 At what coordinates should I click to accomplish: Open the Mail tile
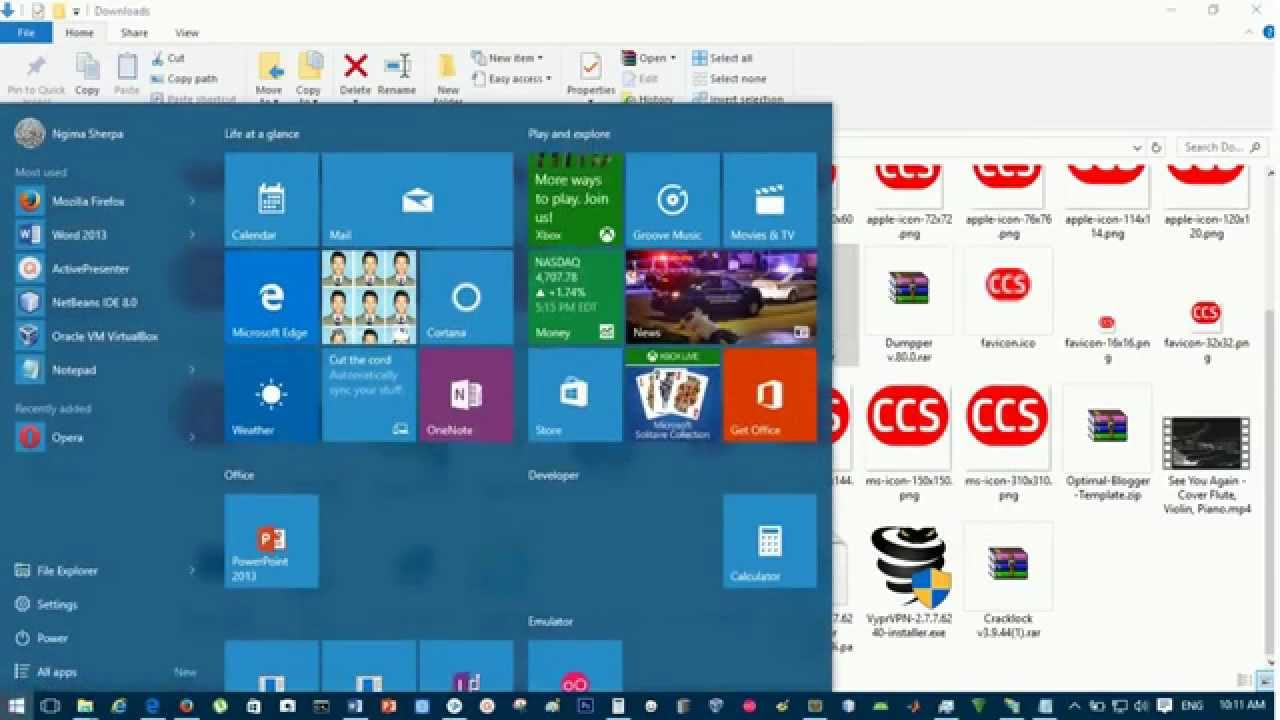click(418, 199)
